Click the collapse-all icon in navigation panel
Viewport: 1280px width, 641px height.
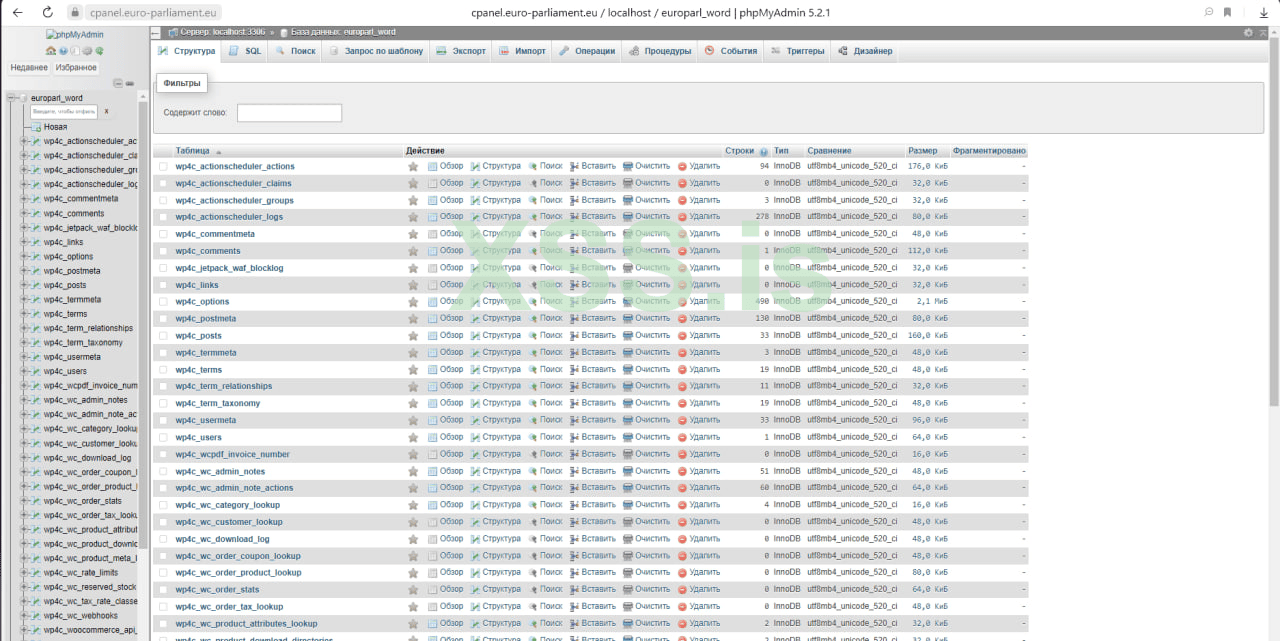tap(118, 83)
